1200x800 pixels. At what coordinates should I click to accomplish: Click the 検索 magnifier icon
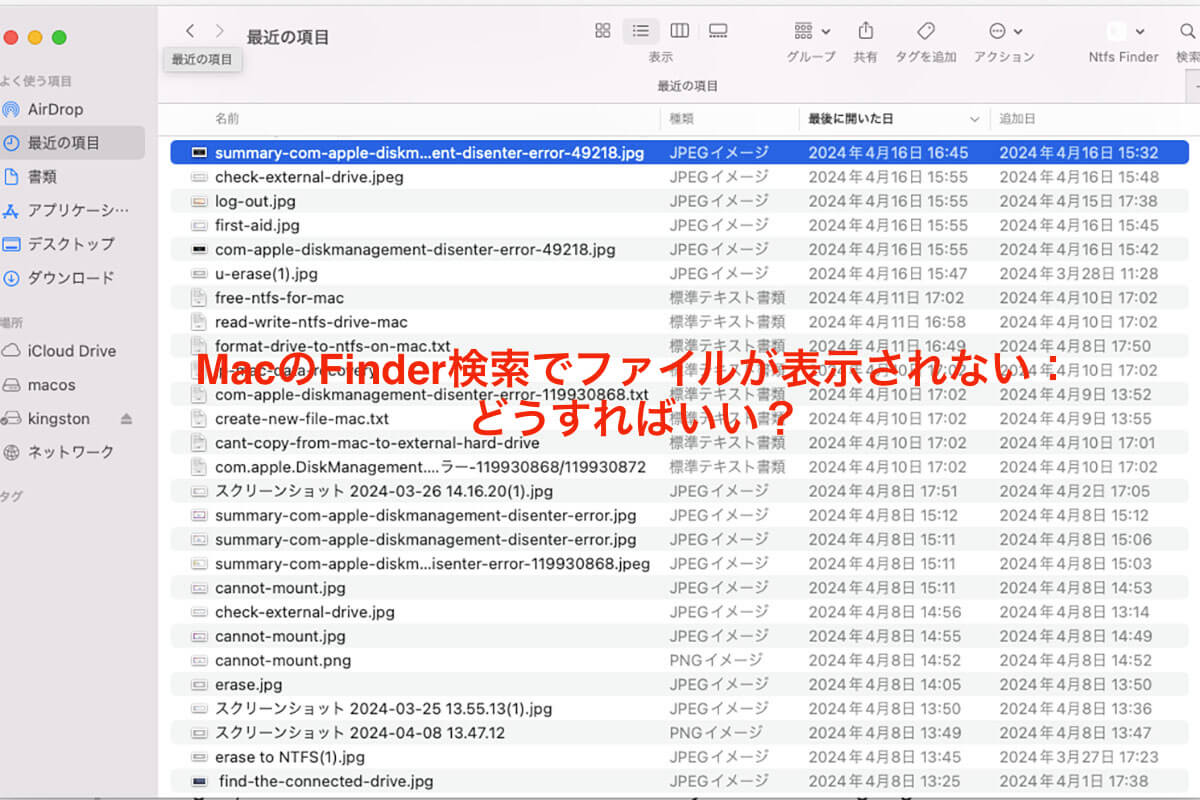tap(1187, 31)
